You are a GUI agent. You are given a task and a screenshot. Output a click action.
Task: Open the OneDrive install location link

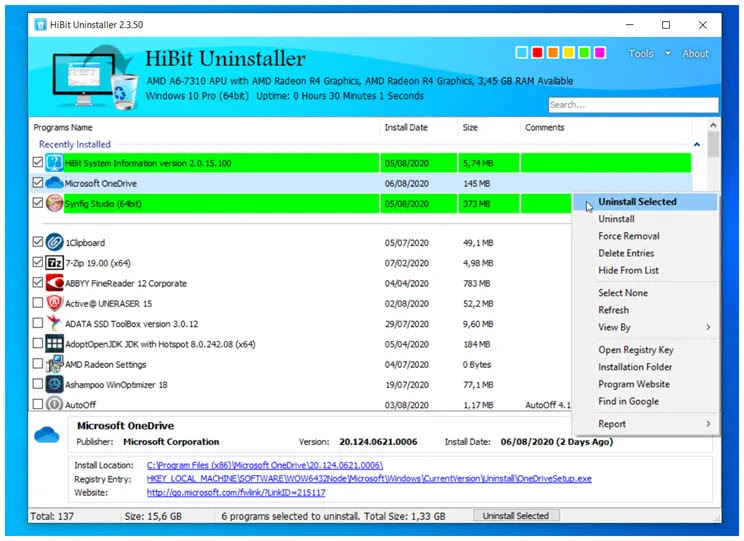pos(265,465)
